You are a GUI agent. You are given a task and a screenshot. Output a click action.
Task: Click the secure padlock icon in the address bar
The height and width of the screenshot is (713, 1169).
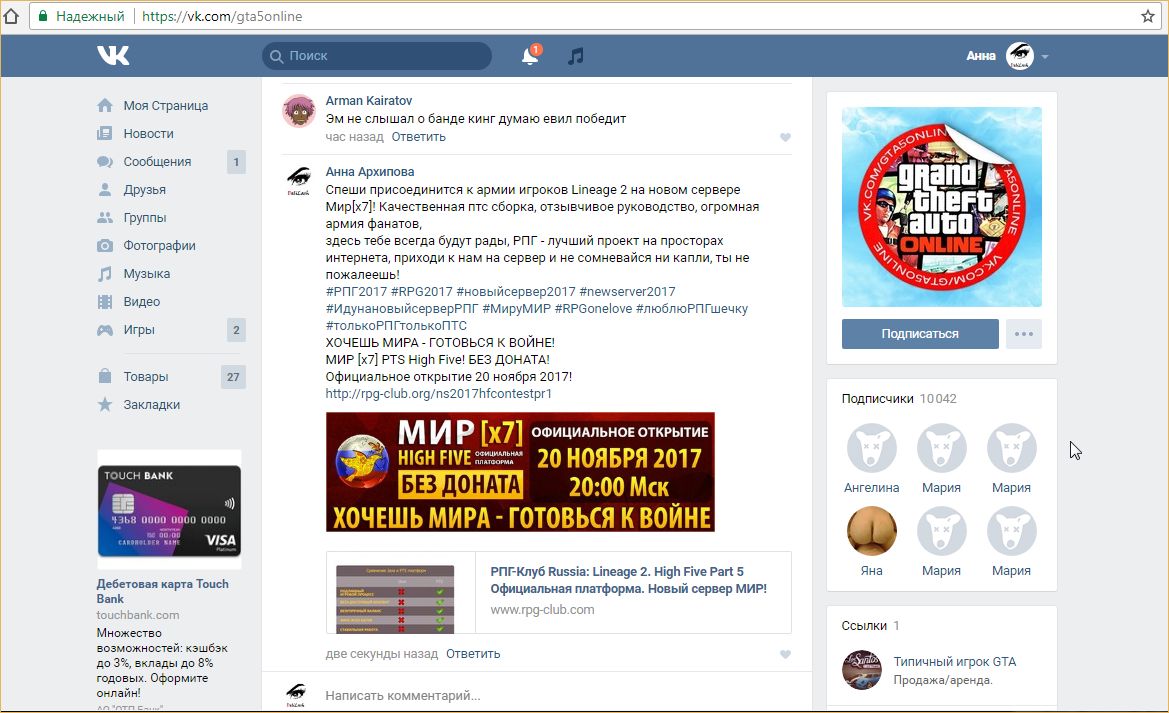click(42, 16)
